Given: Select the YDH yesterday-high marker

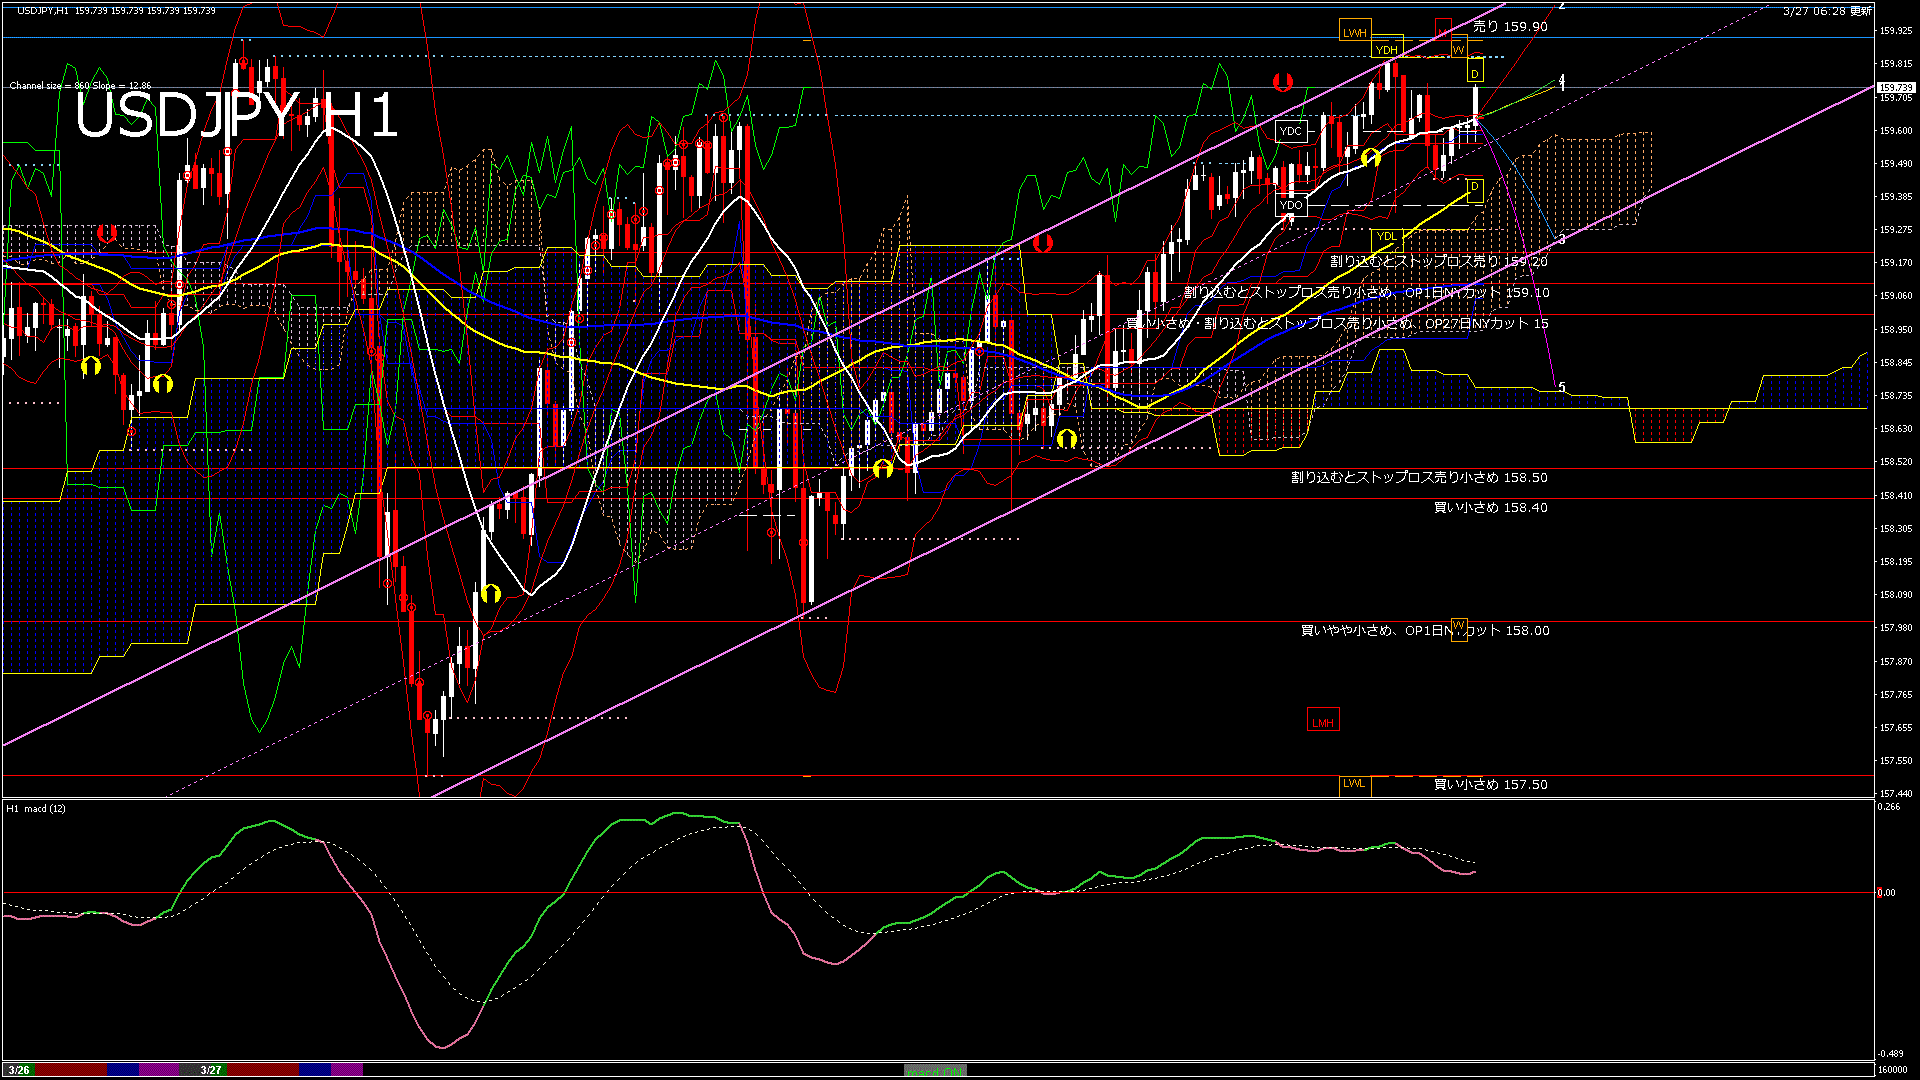Looking at the screenshot, I should click(x=1389, y=49).
